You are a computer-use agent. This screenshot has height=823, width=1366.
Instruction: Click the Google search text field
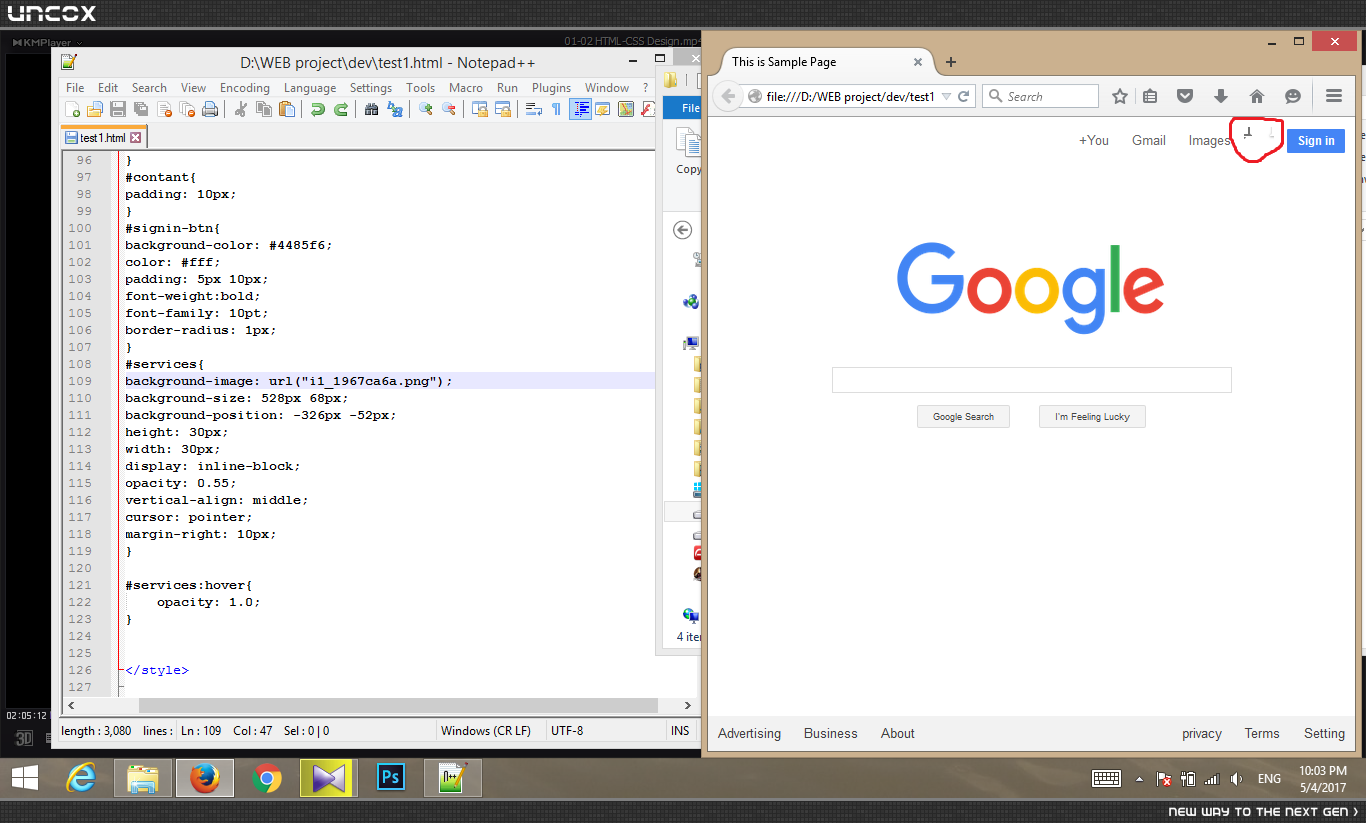pyautogui.click(x=1031, y=380)
